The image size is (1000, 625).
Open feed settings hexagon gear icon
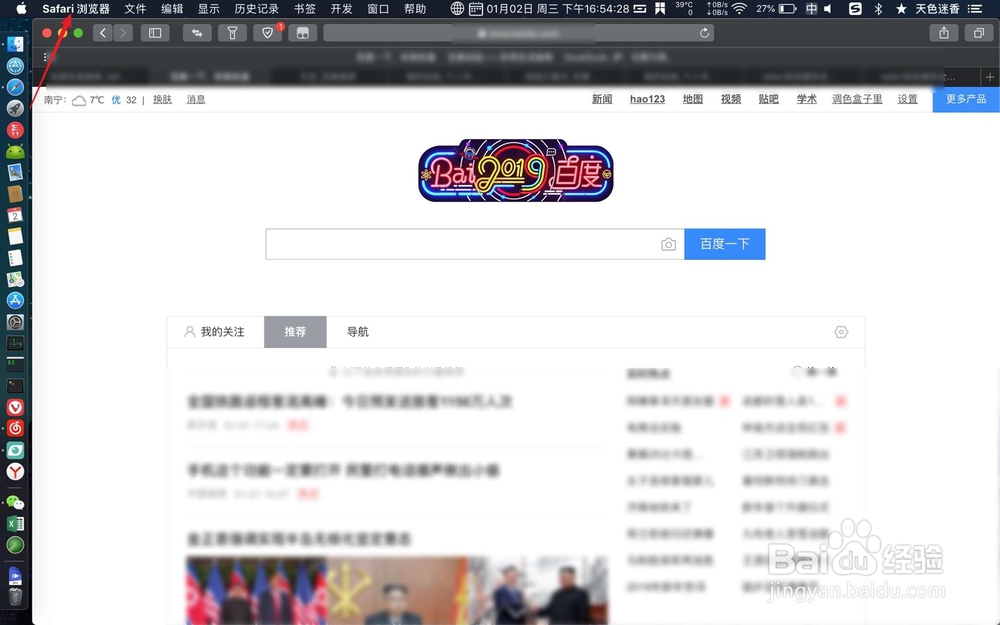pyautogui.click(x=841, y=332)
